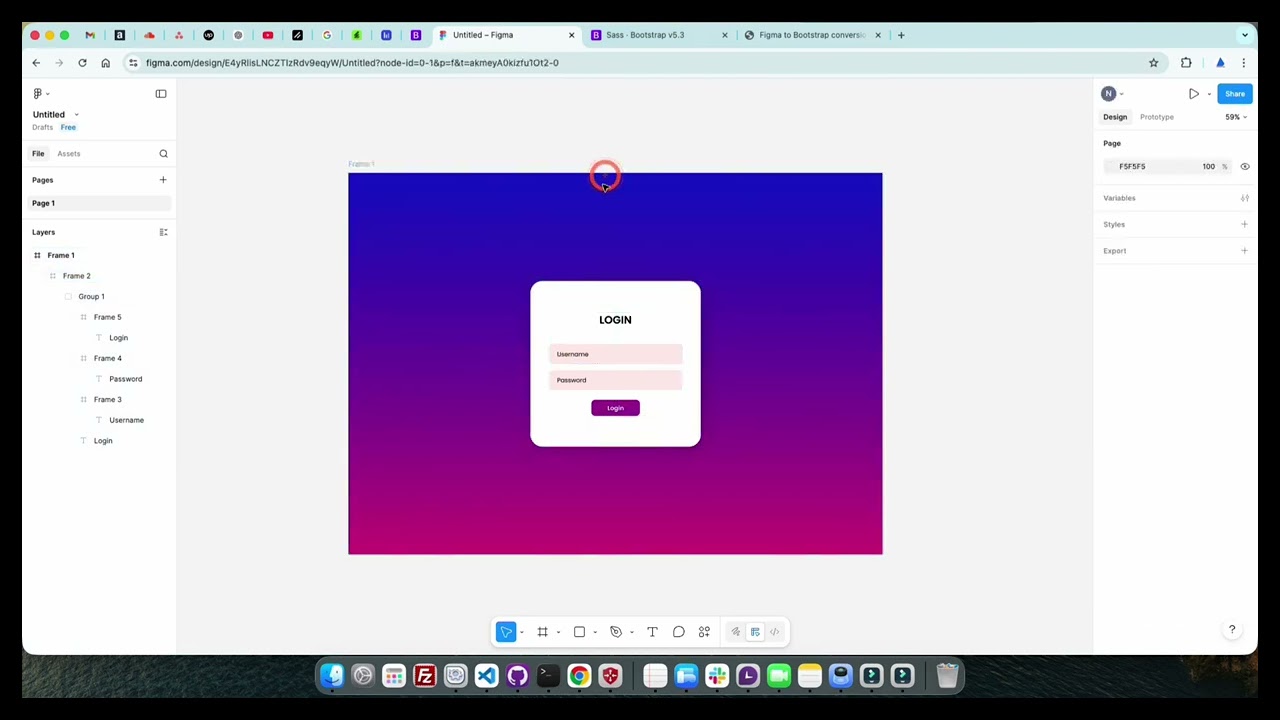Image resolution: width=1280 pixels, height=720 pixels.
Task: Open Frame tool options dropdown arrow
Action: [558, 632]
